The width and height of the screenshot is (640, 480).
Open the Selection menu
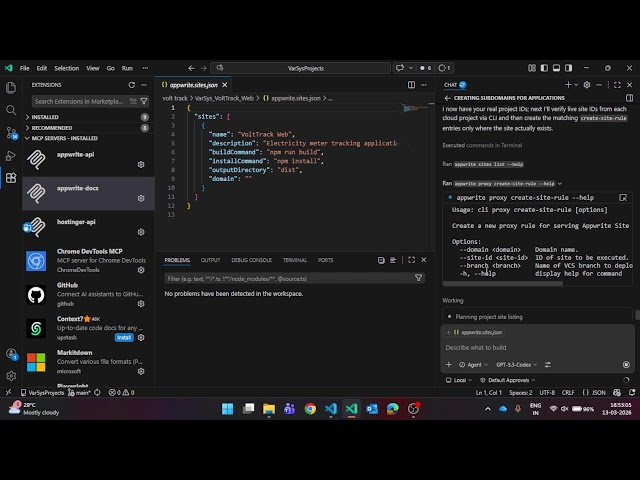pos(67,68)
